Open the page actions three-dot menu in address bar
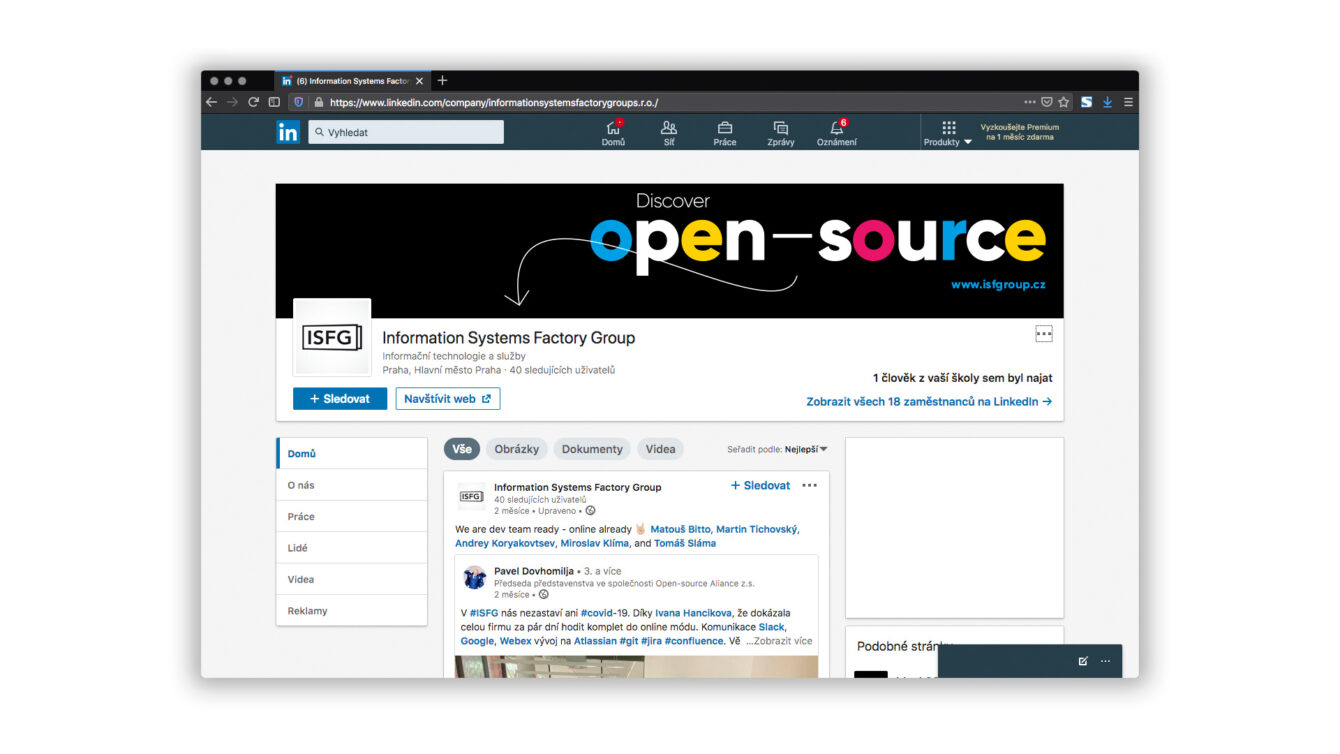This screenshot has width=1340, height=754. 1030,102
